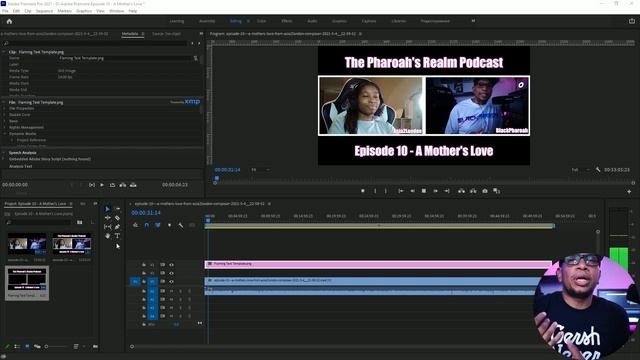Step forward one frame in Program monitor
The height and width of the screenshot is (360, 640).
(436, 191)
